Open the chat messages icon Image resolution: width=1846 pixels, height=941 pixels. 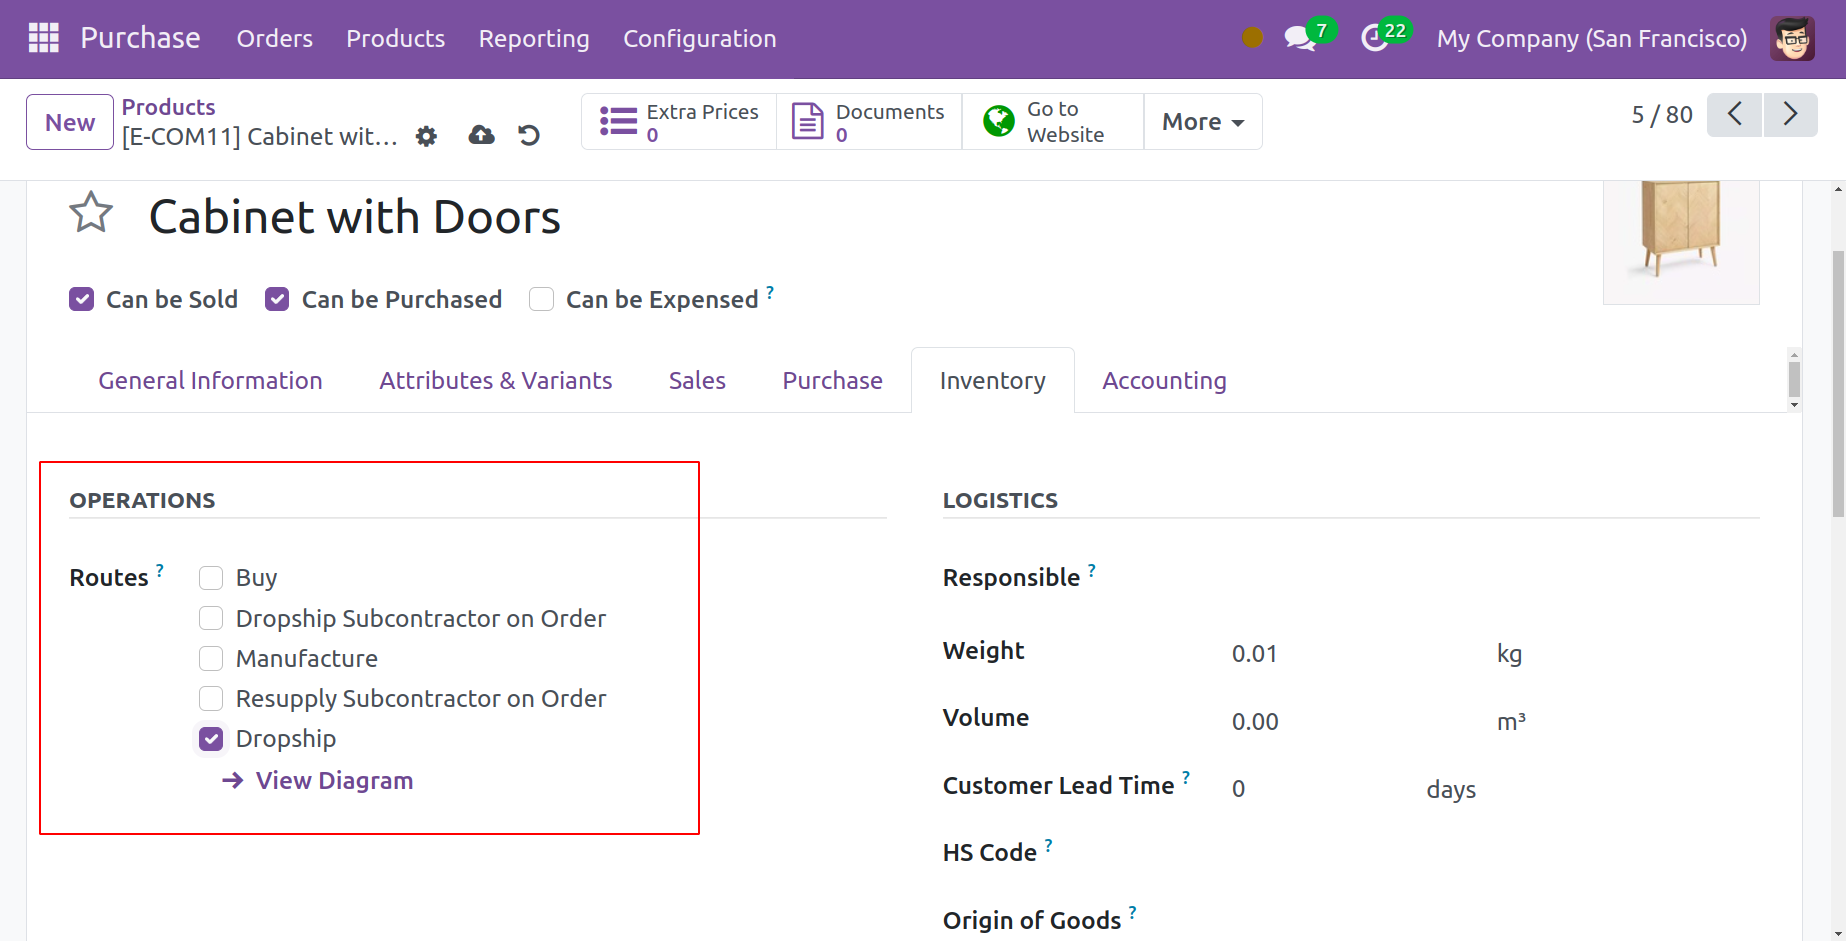click(1299, 39)
